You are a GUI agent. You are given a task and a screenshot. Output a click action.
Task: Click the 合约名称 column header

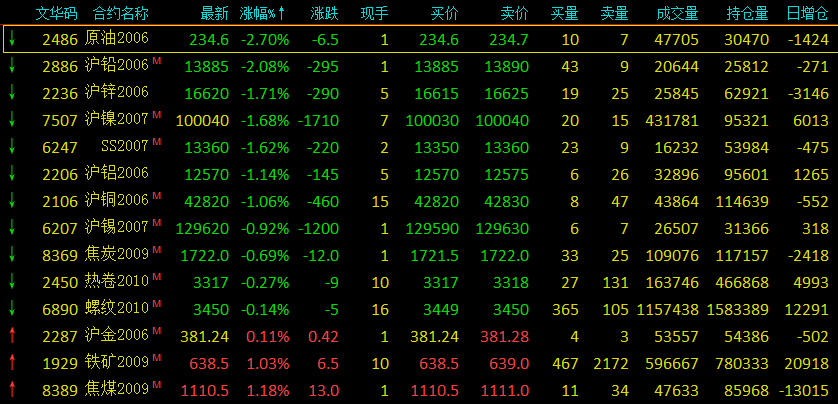point(120,13)
